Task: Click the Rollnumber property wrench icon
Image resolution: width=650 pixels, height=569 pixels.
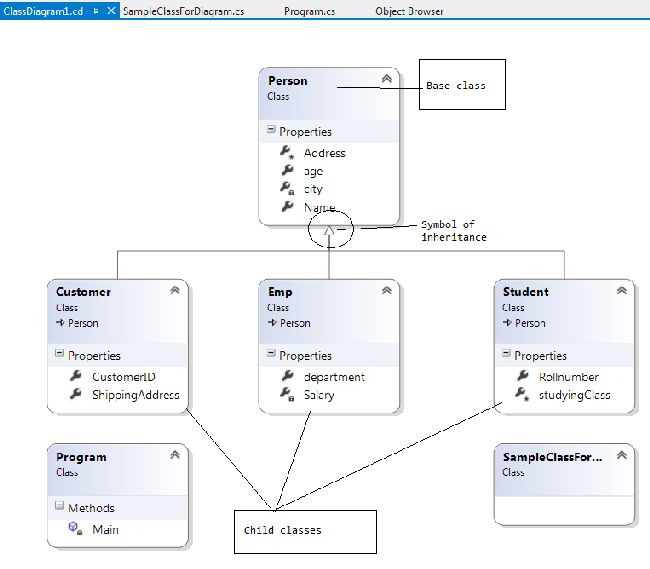Action: click(x=522, y=375)
